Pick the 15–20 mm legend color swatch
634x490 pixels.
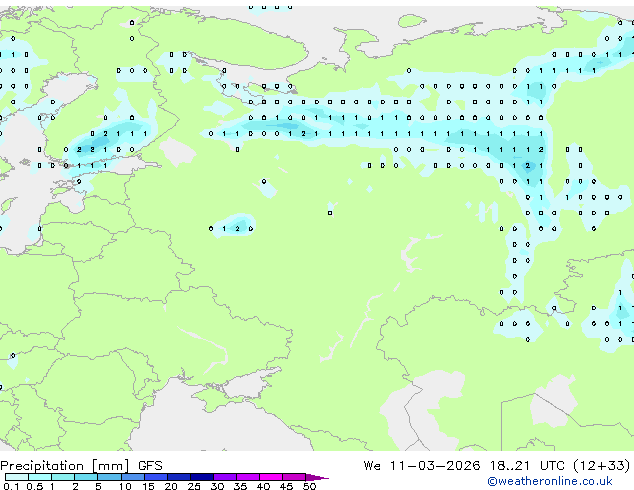(156, 477)
